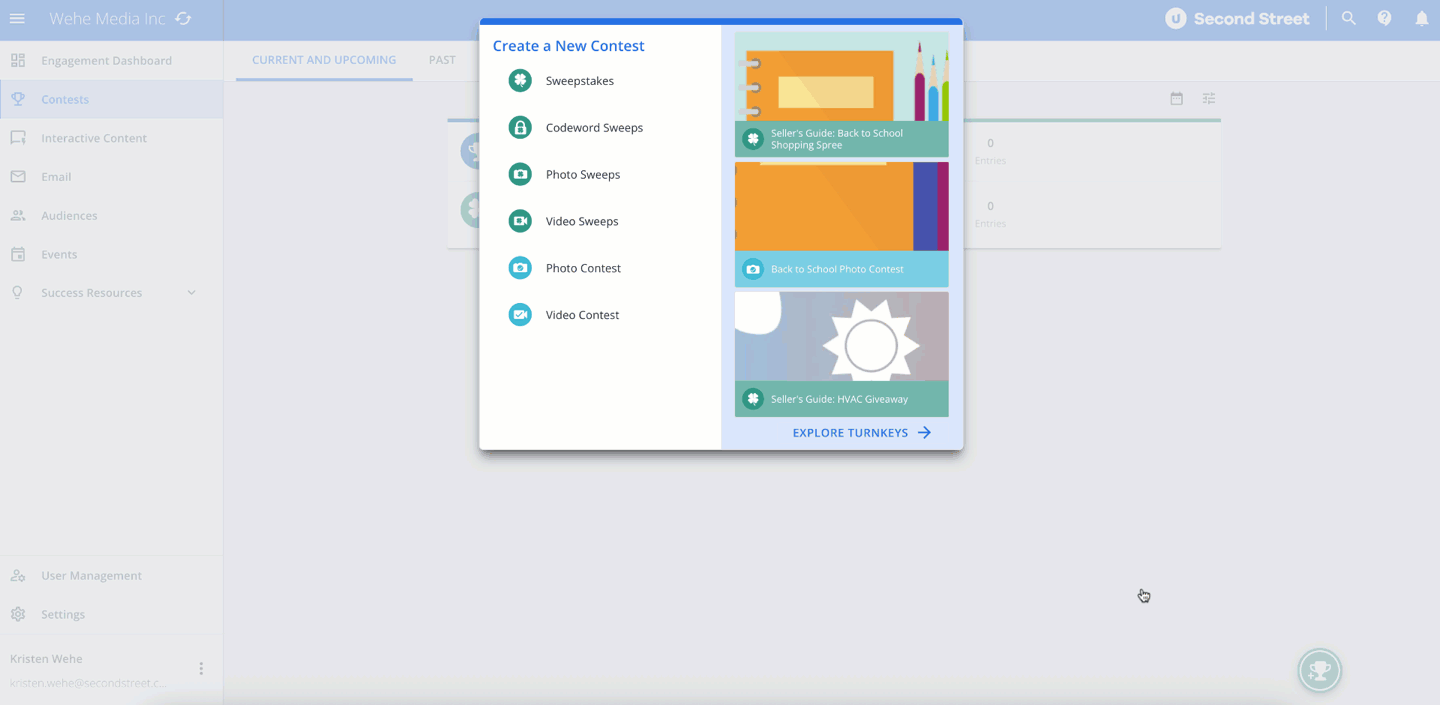This screenshot has height=705, width=1440.
Task: Select Video Contest from the list
Action: pyautogui.click(x=582, y=315)
